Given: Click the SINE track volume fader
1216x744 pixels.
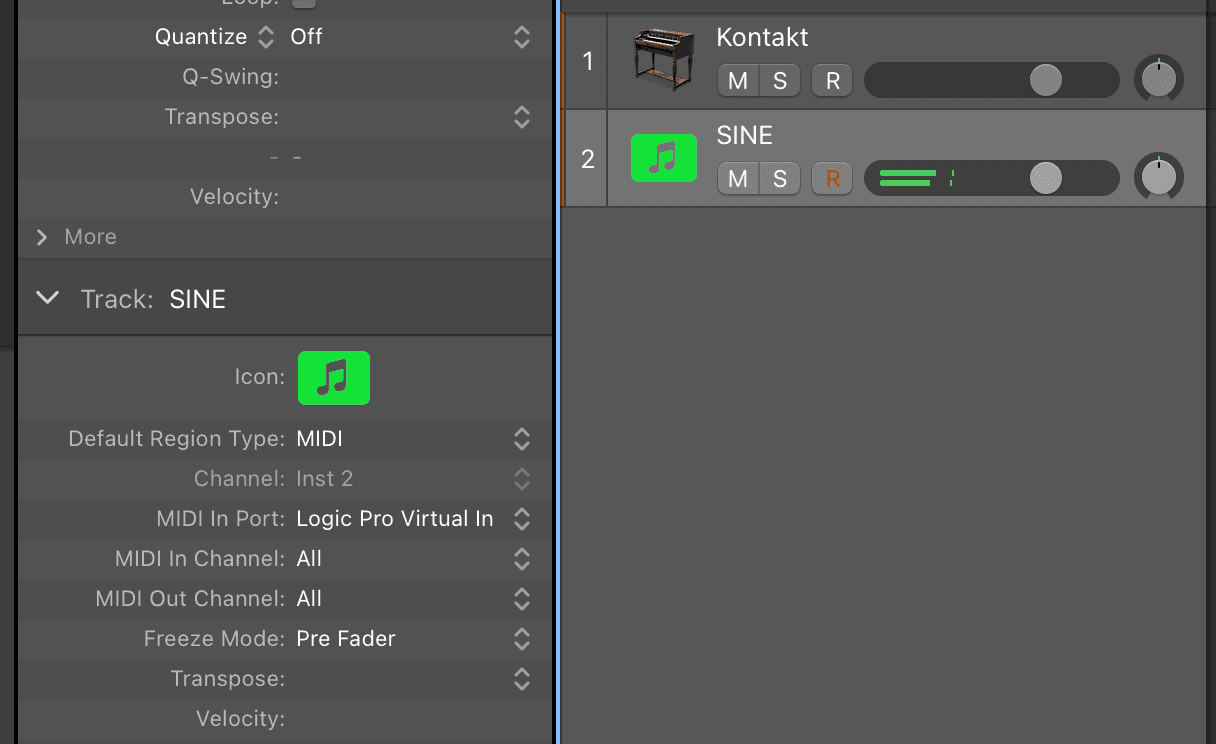Looking at the screenshot, I should (1045, 178).
